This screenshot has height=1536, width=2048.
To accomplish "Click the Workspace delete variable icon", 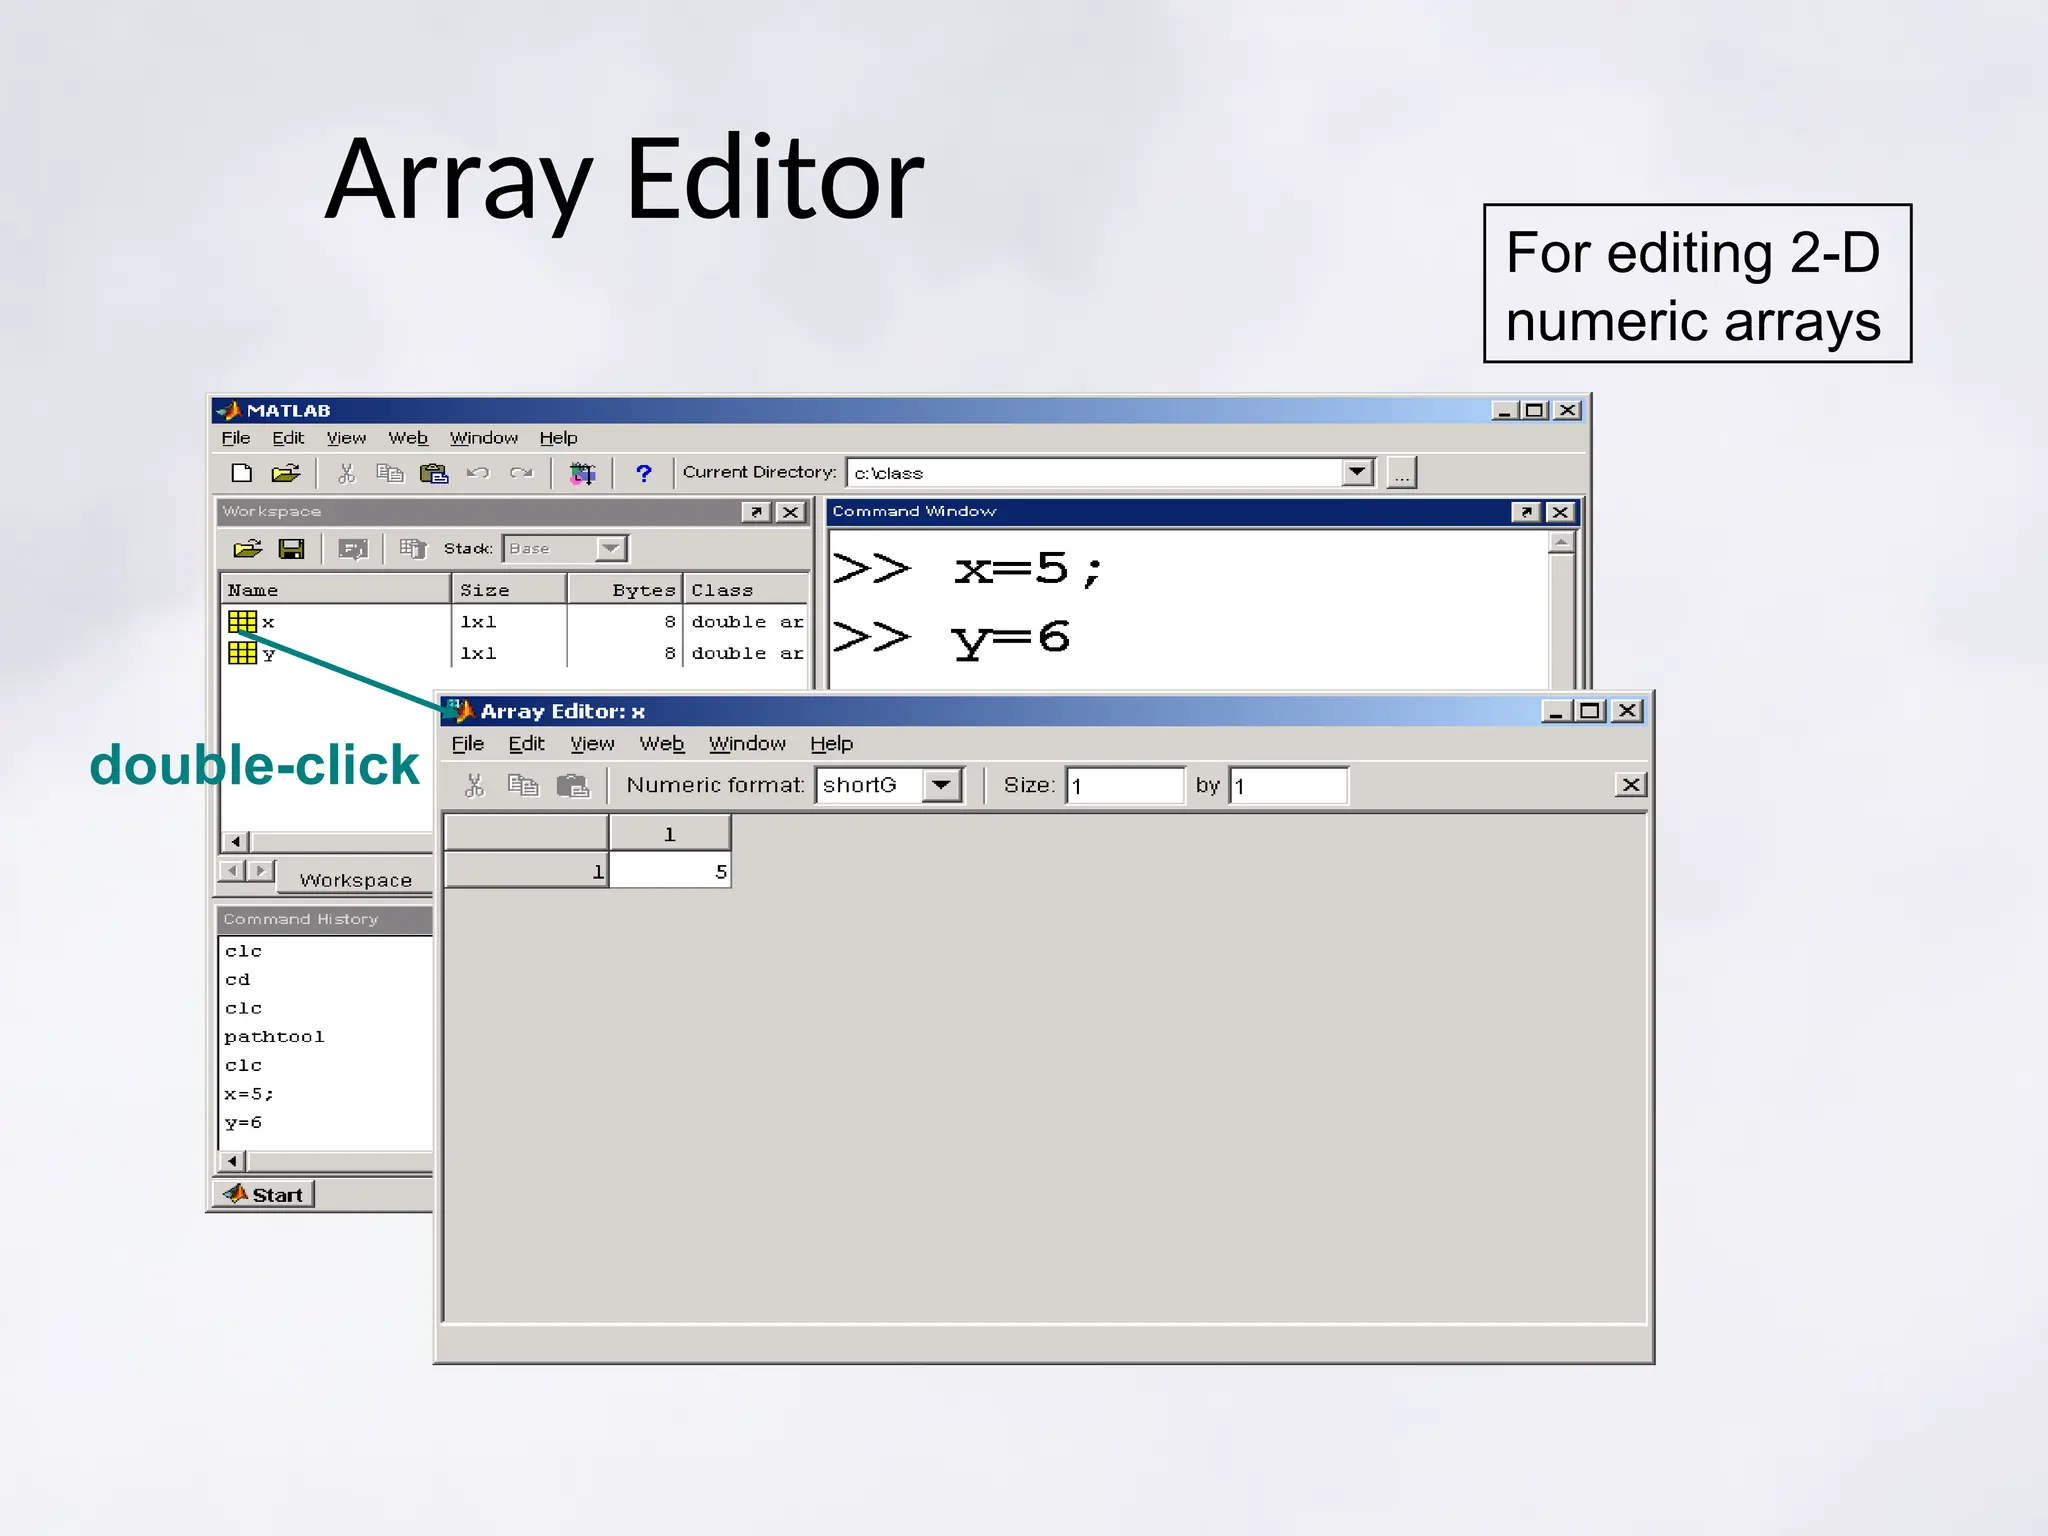I will click(412, 548).
